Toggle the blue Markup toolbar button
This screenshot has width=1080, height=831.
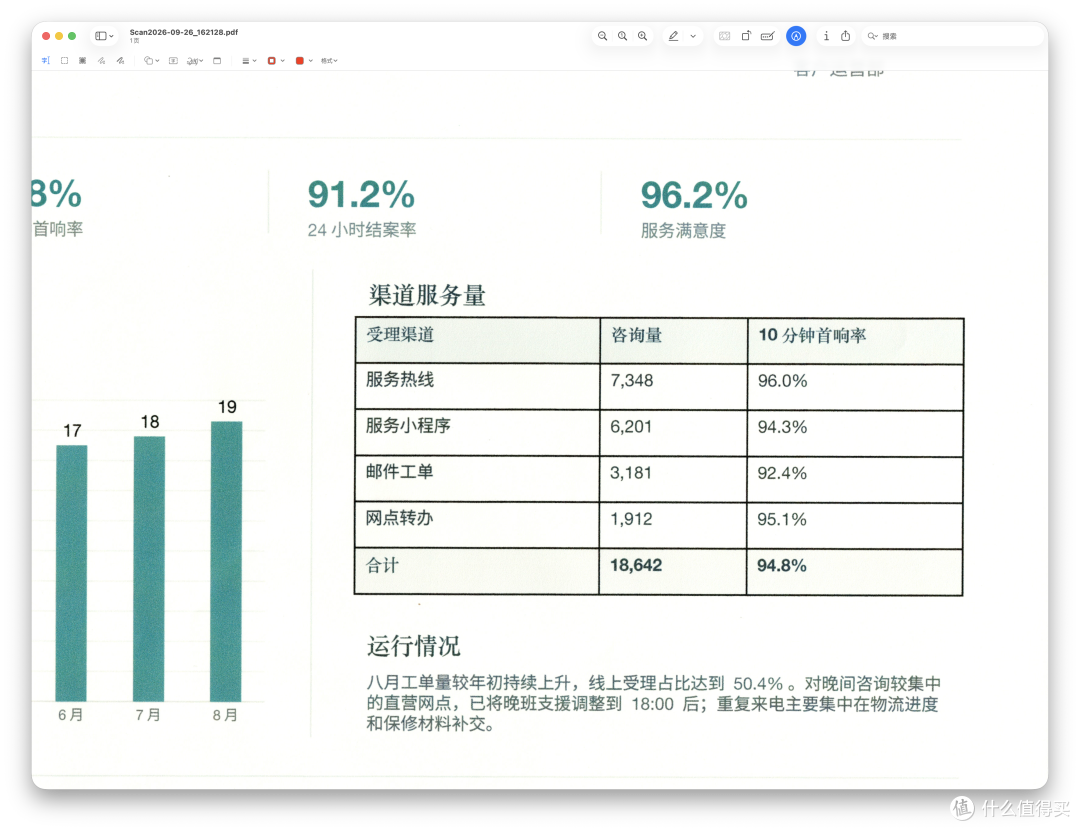click(x=796, y=36)
